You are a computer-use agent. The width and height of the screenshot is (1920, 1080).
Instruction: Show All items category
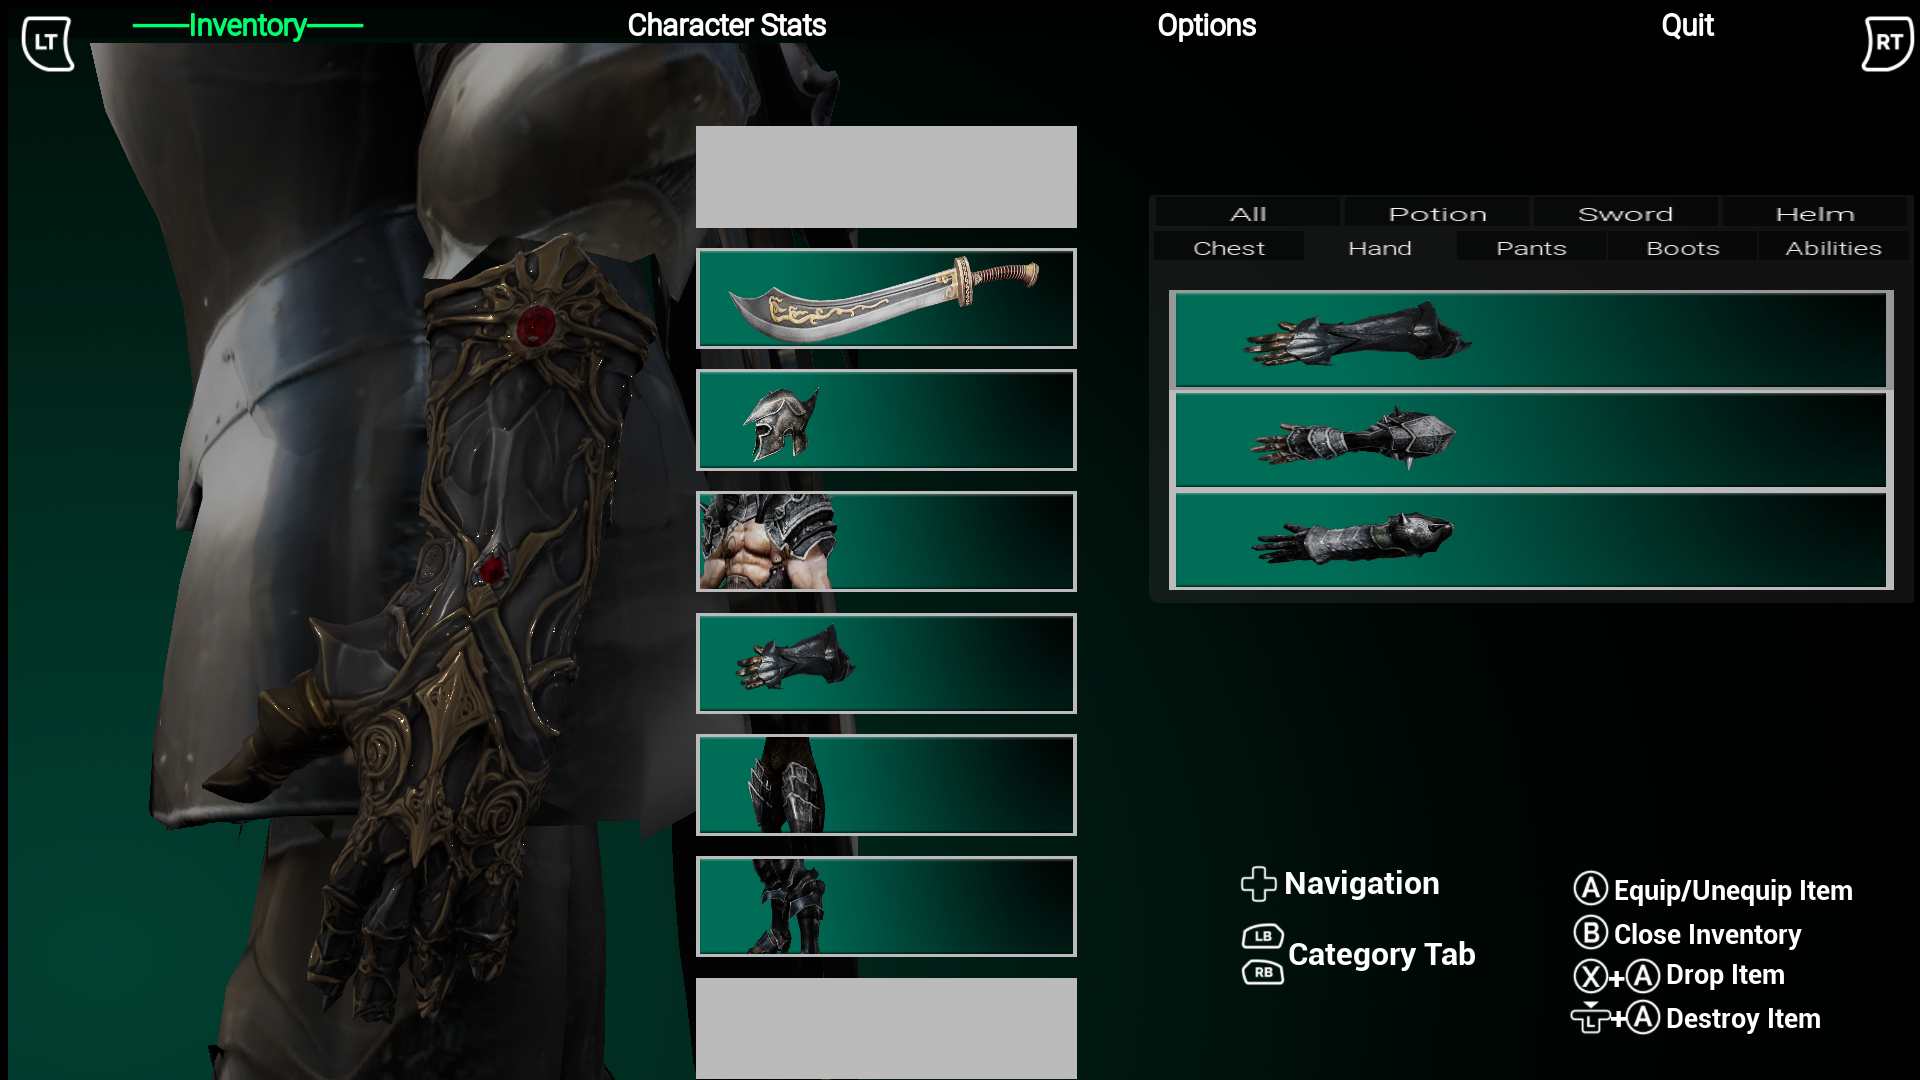1248,213
